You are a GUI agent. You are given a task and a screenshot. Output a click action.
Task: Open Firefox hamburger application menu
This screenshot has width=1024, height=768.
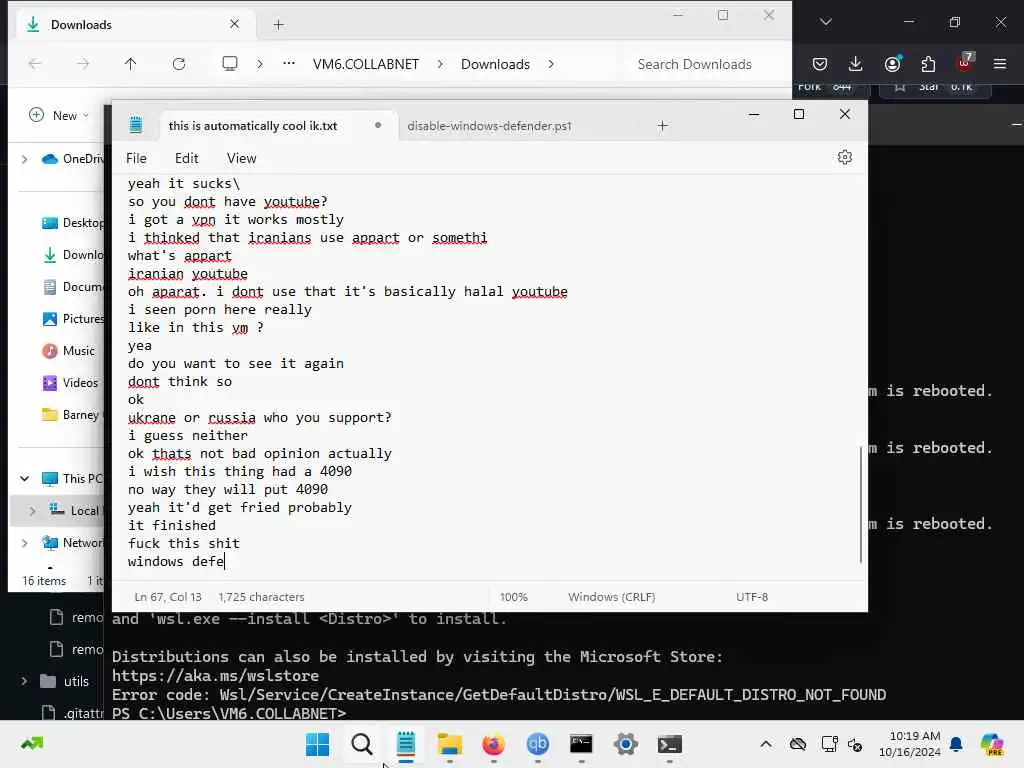click(1000, 64)
